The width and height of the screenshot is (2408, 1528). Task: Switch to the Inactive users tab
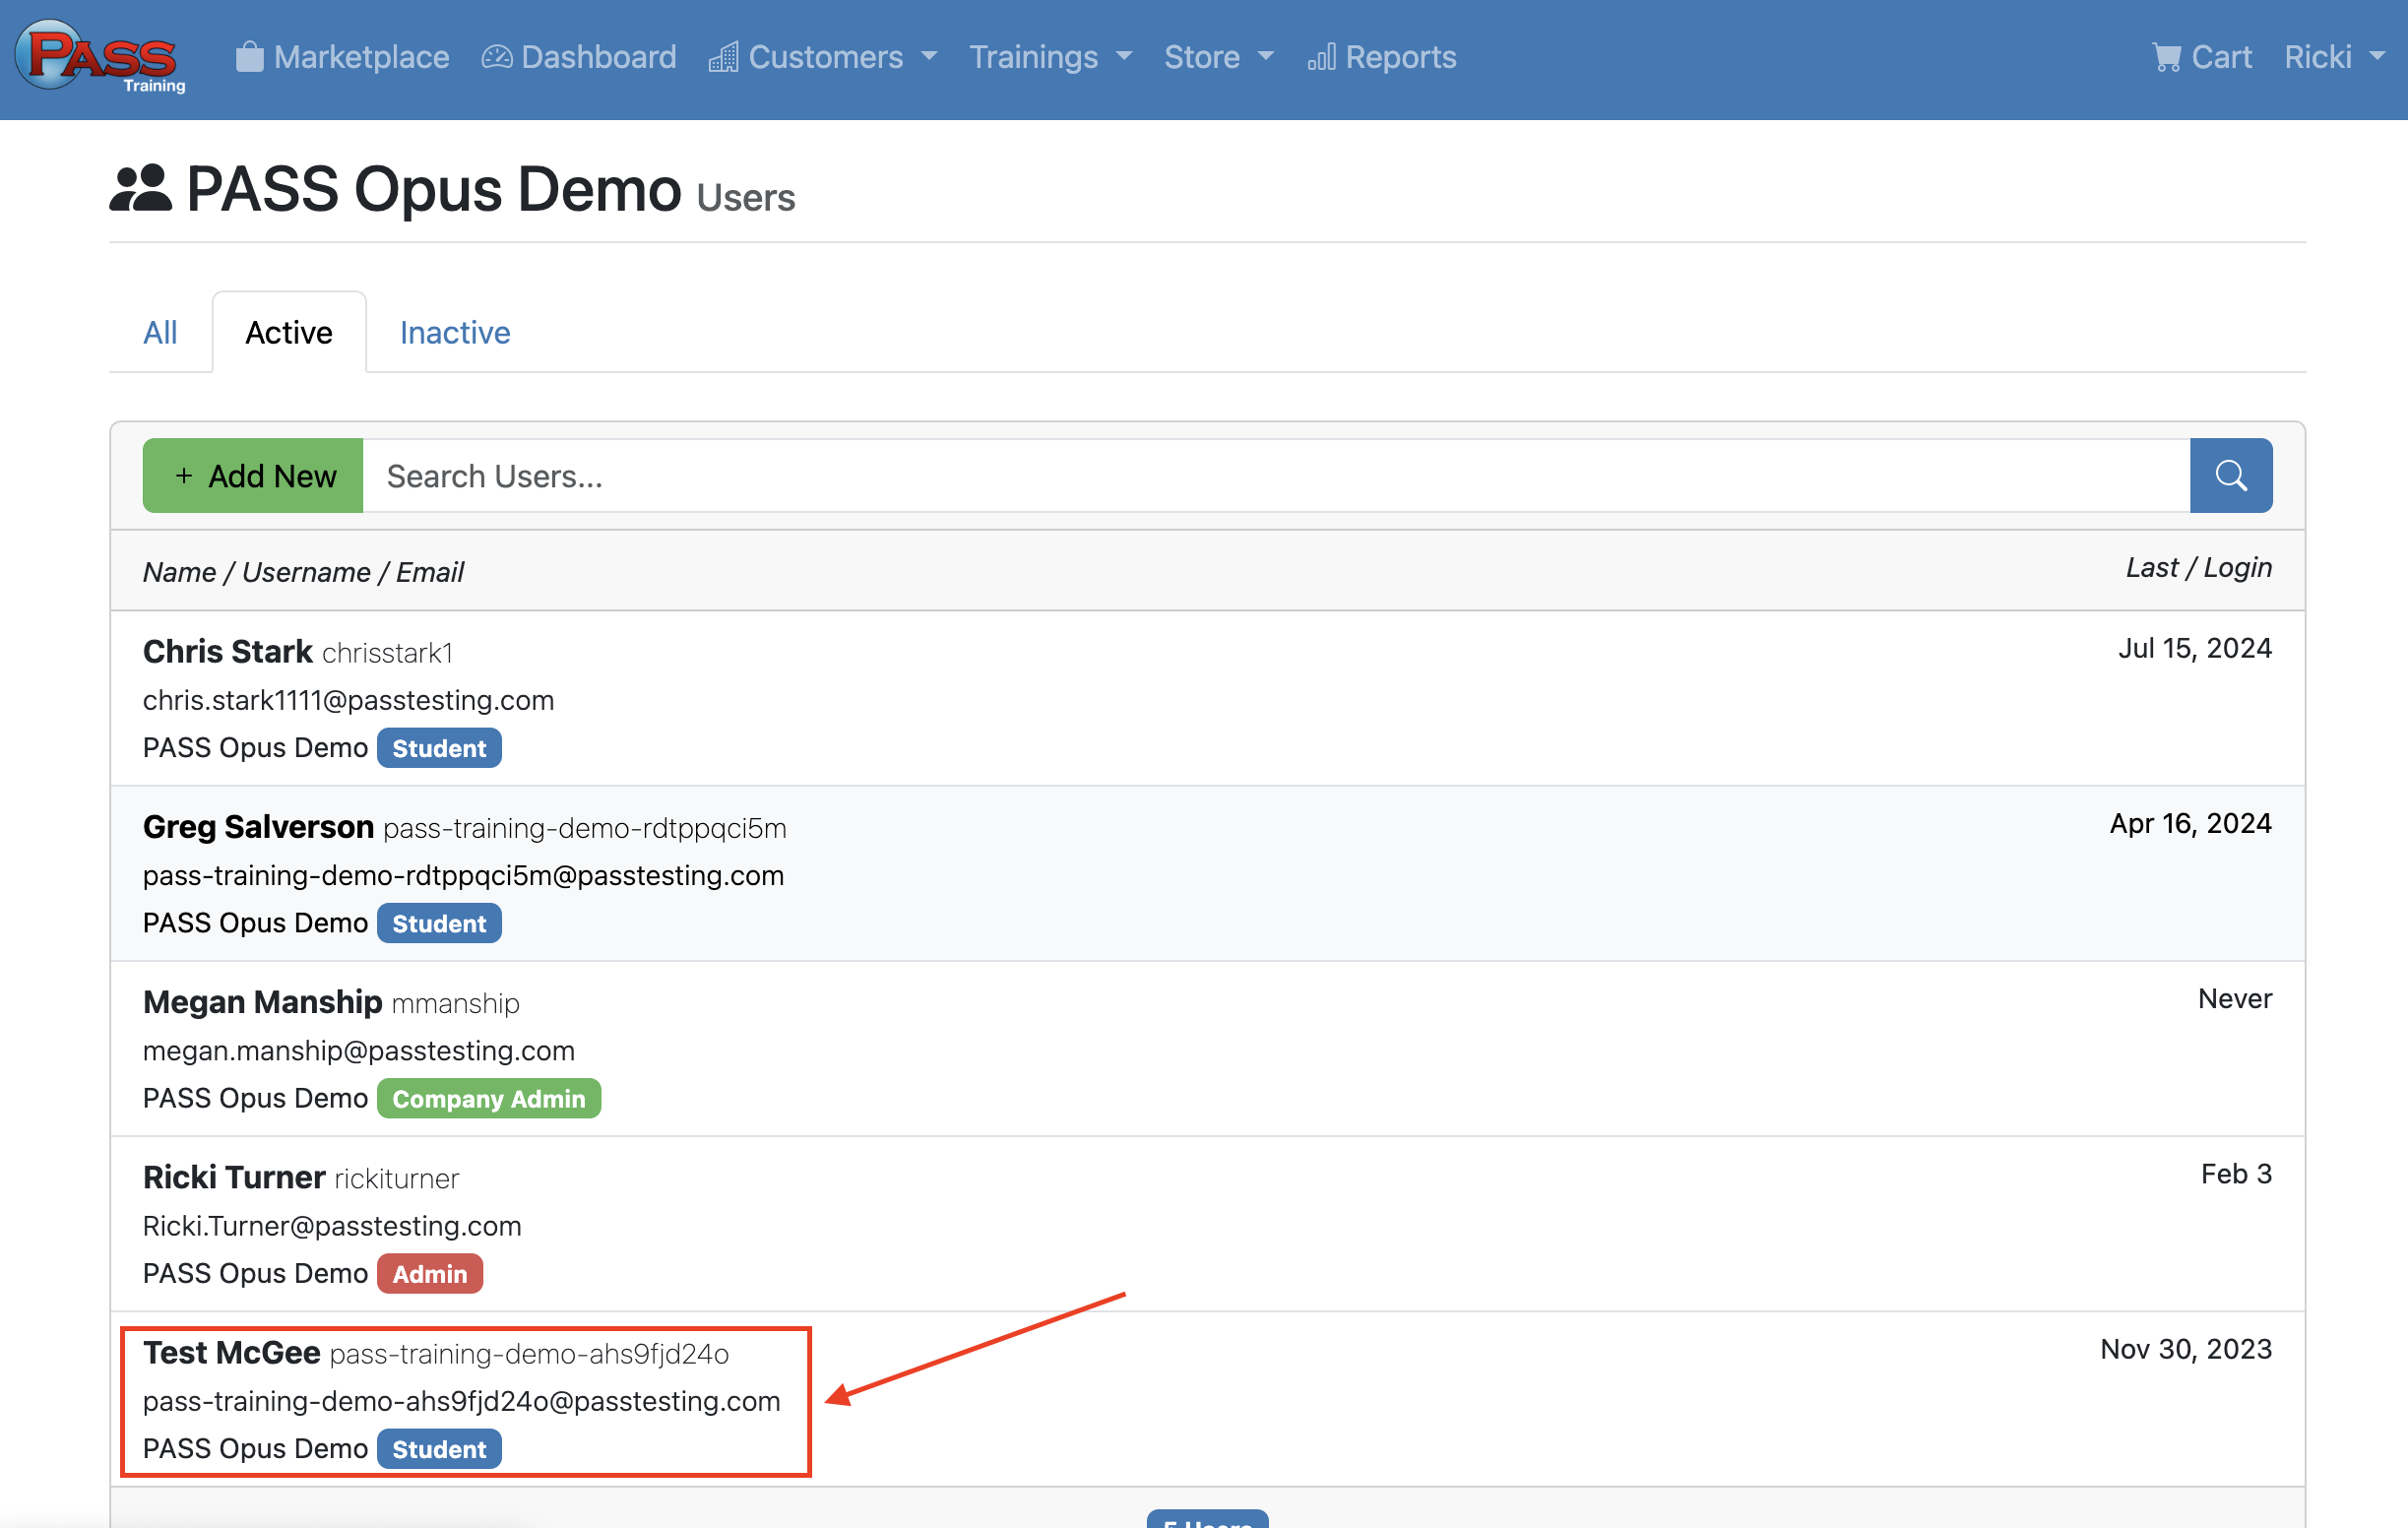pyautogui.click(x=455, y=333)
